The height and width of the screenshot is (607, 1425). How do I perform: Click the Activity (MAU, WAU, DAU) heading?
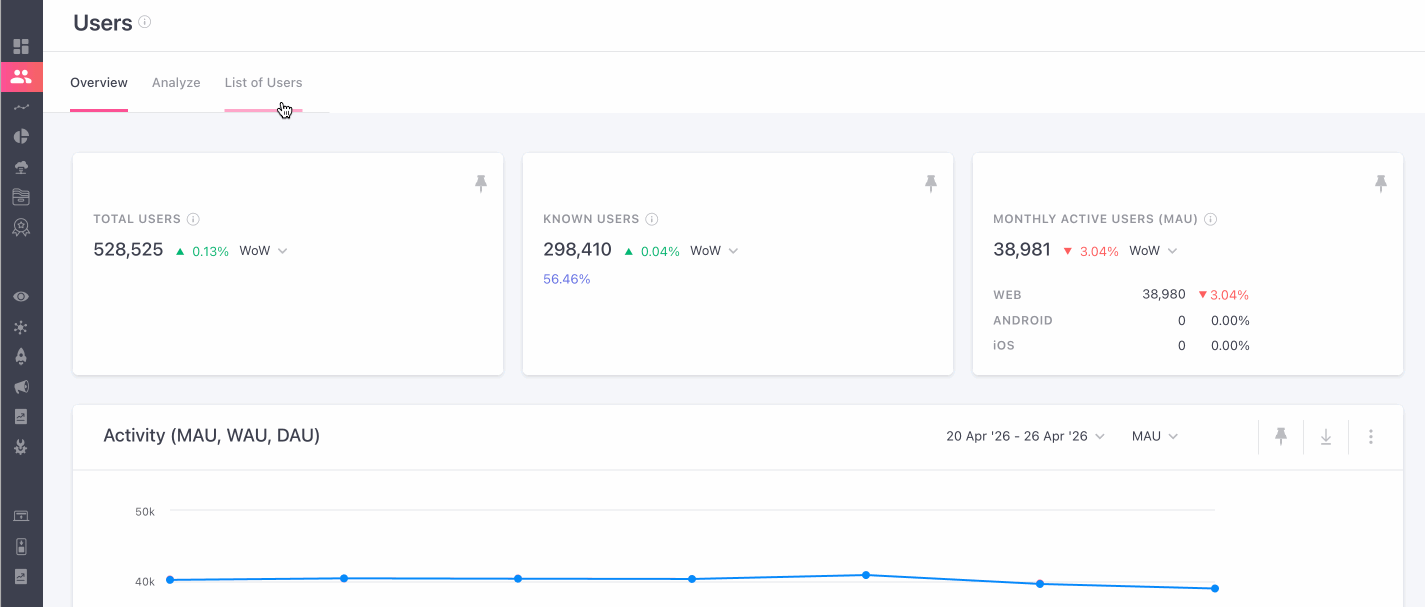(212, 436)
